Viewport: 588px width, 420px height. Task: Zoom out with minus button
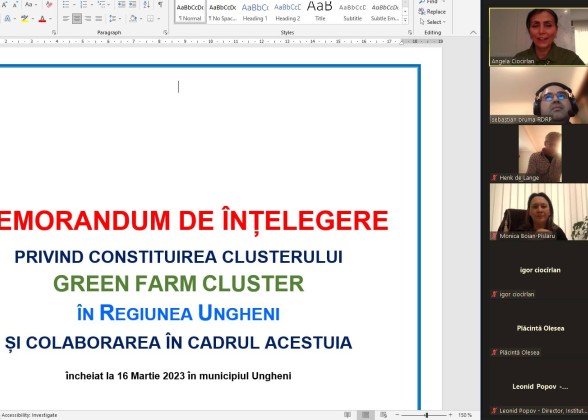coord(397,415)
